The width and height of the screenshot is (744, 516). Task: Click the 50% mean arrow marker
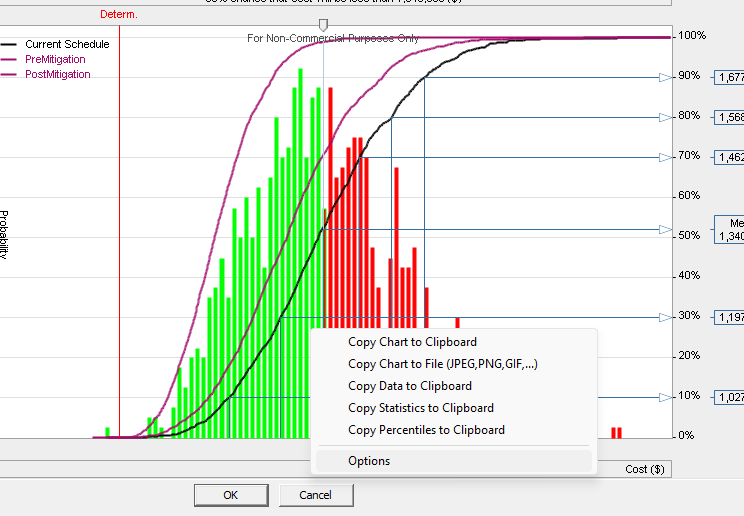tap(667, 230)
